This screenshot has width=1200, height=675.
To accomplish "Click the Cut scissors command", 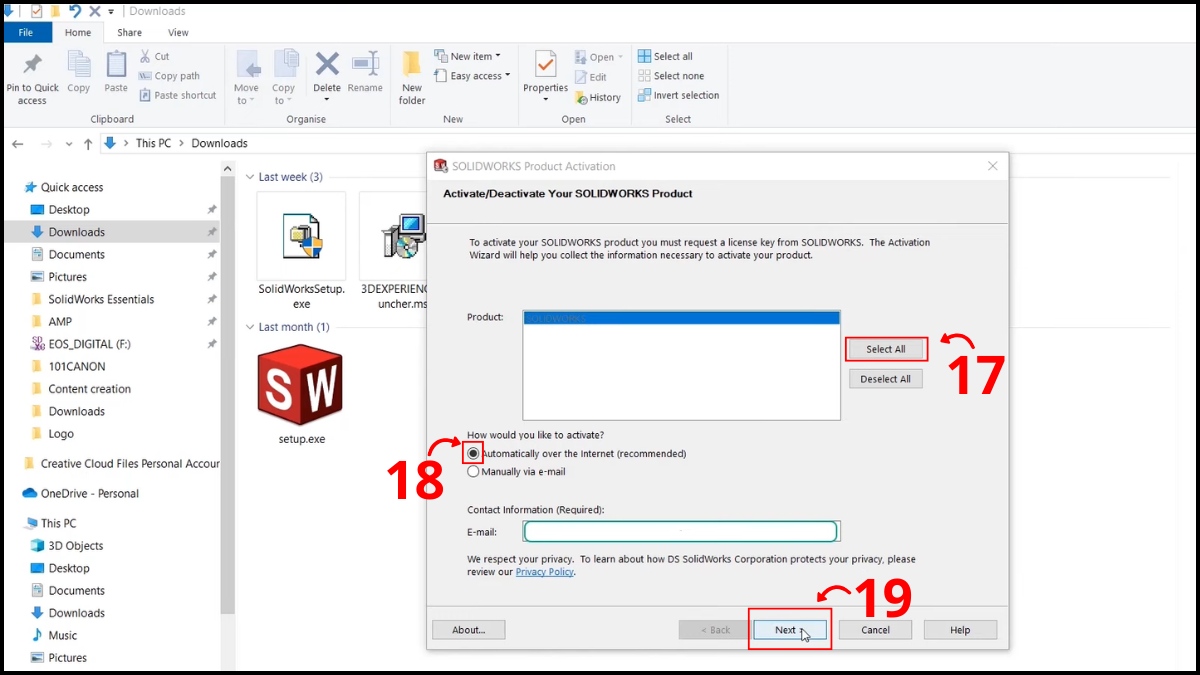I will pyautogui.click(x=155, y=57).
